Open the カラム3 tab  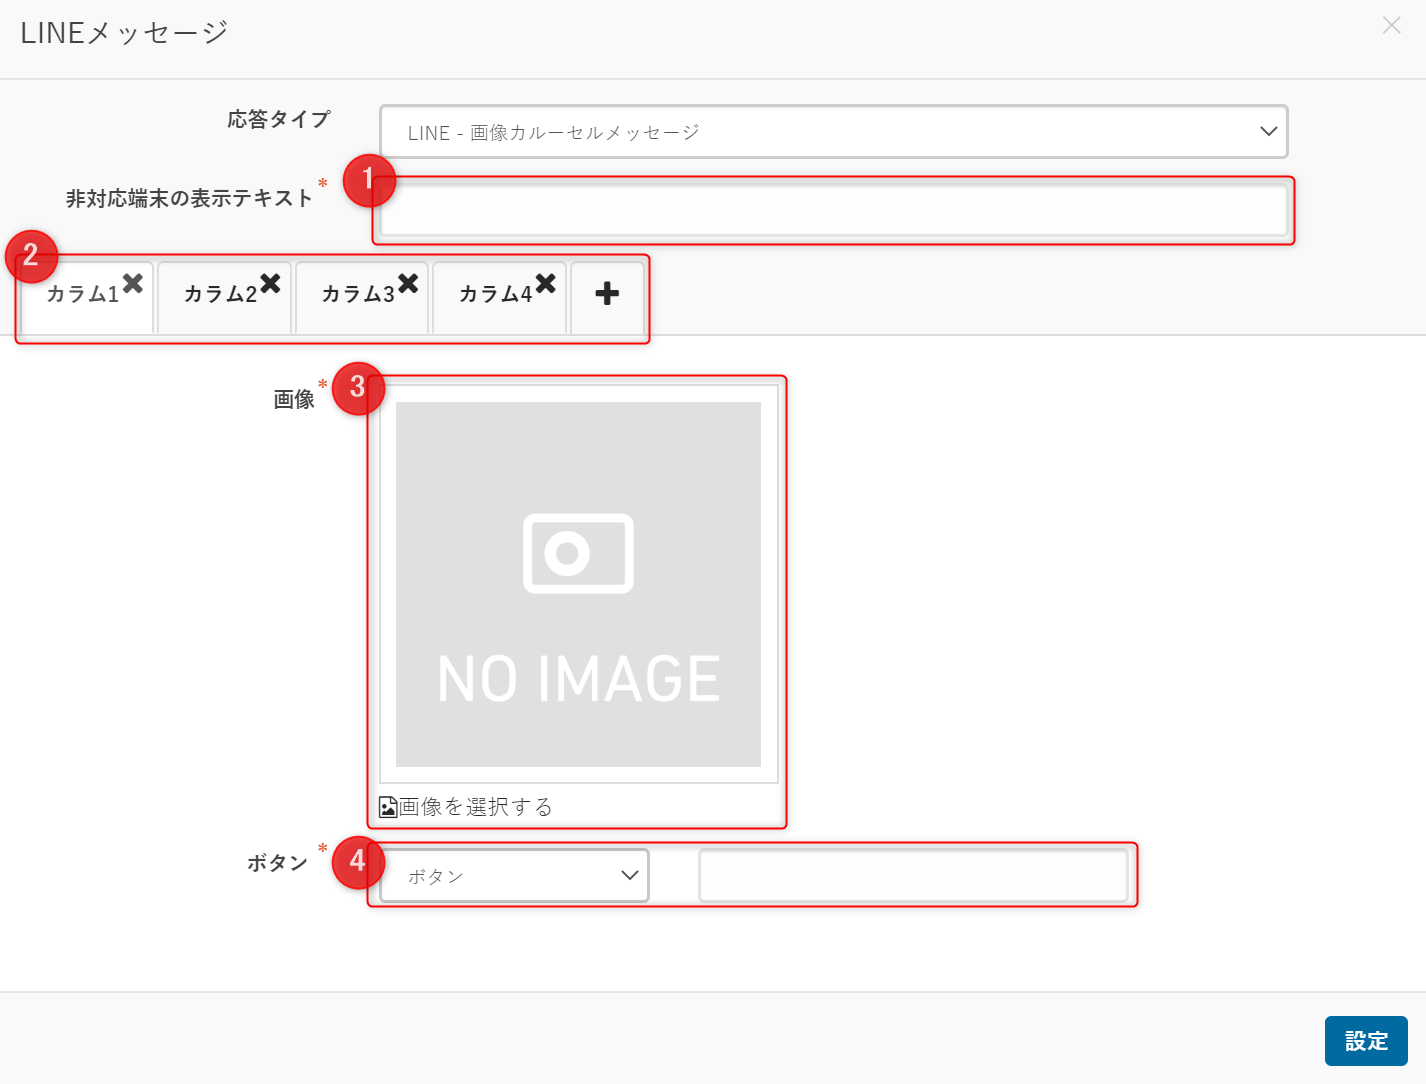coord(357,295)
